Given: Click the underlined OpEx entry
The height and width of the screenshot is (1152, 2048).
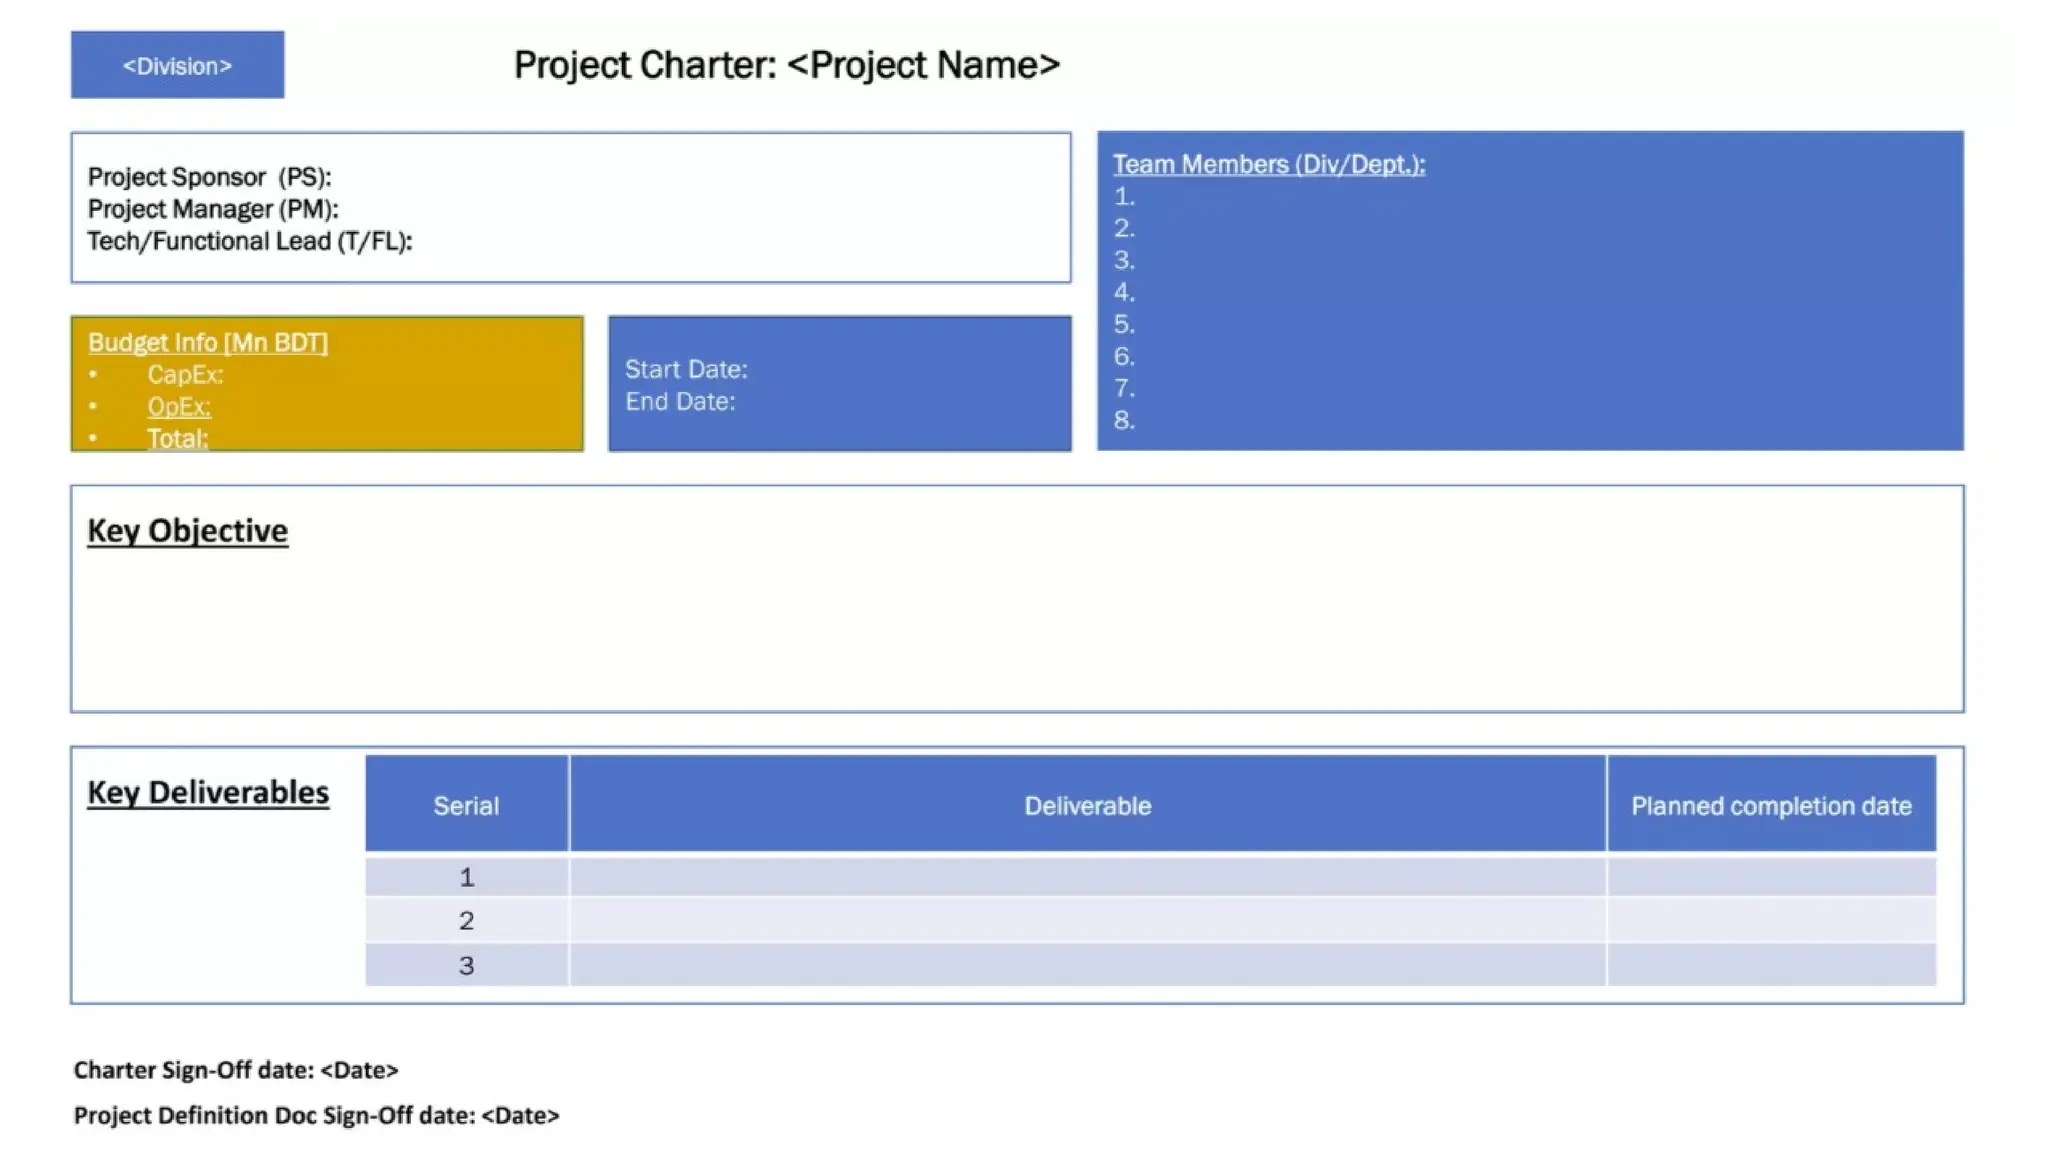Looking at the screenshot, I should tap(179, 406).
